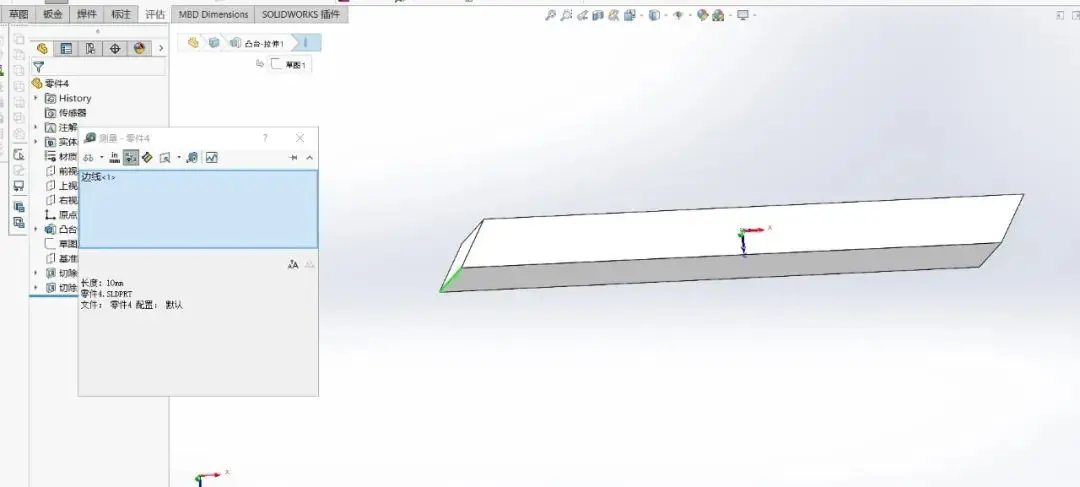Select the 边线<1> entry in selection box
Viewport: 1080px width, 487px height.
98,177
